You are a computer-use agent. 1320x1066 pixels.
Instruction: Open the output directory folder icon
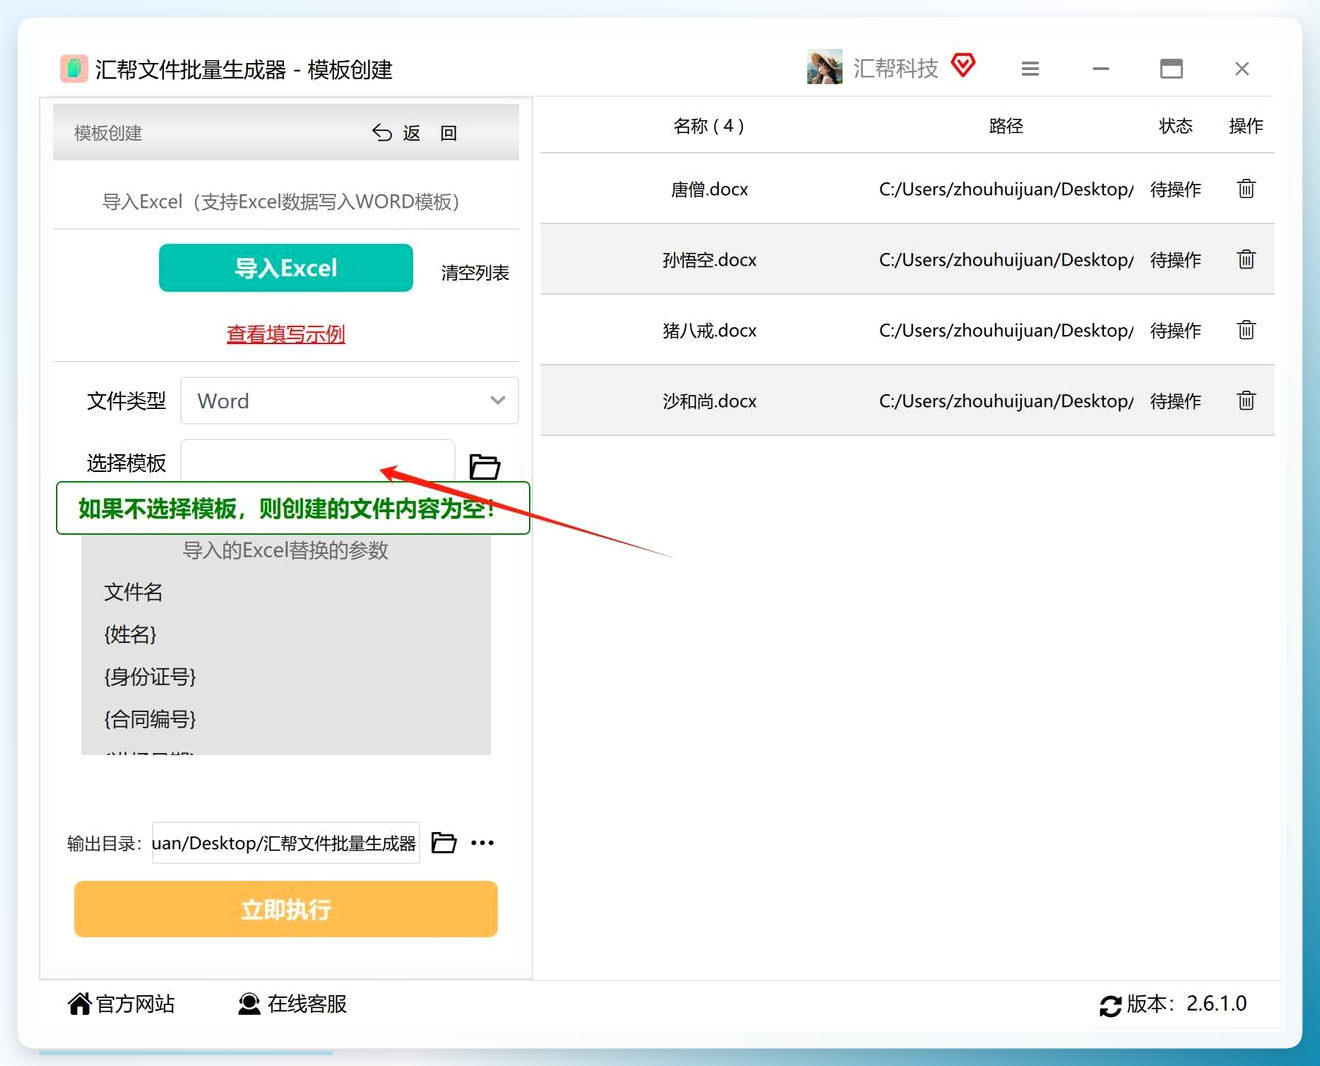coord(444,843)
